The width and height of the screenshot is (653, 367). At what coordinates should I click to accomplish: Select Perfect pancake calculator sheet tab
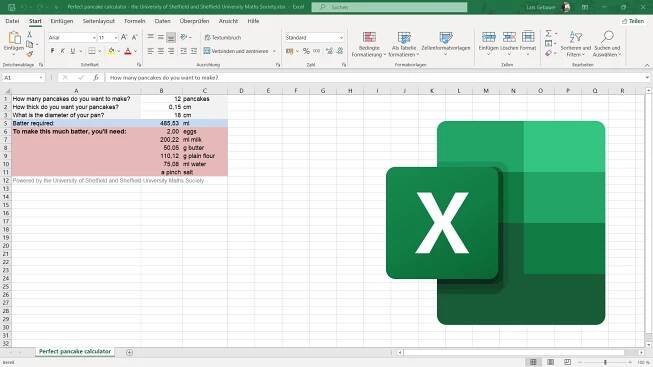(75, 352)
